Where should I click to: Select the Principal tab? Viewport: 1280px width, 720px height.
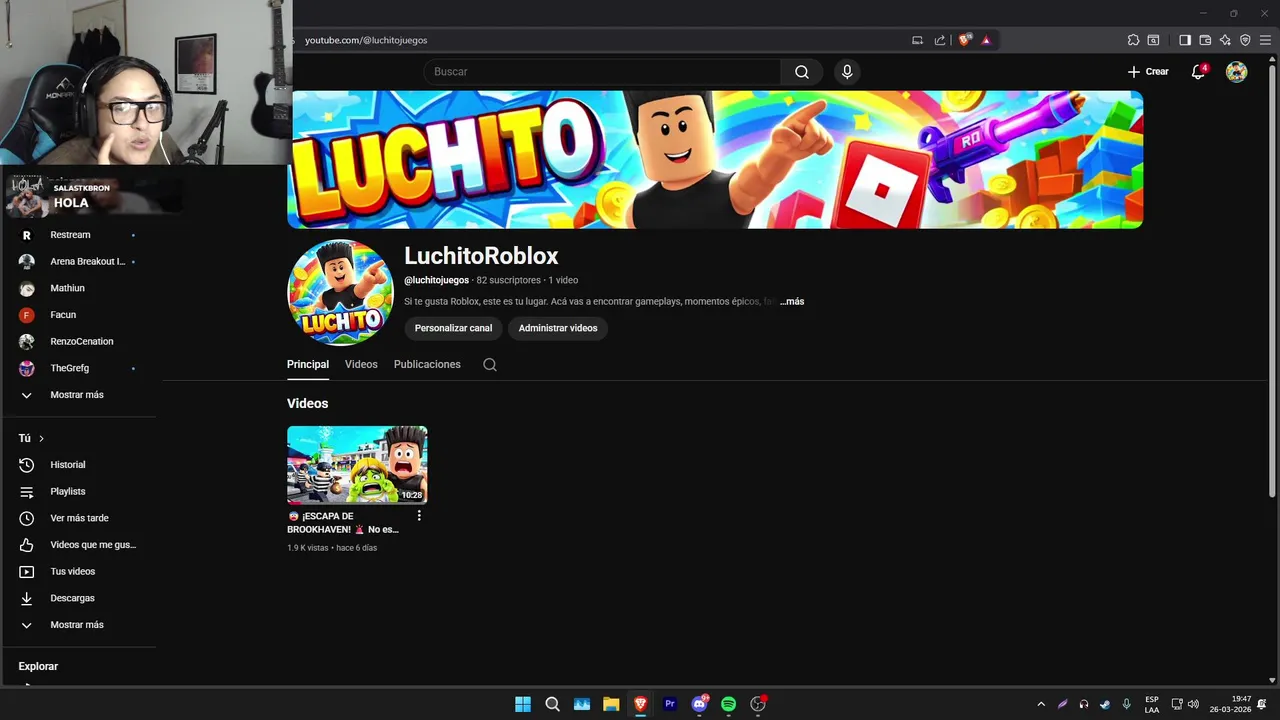click(308, 364)
